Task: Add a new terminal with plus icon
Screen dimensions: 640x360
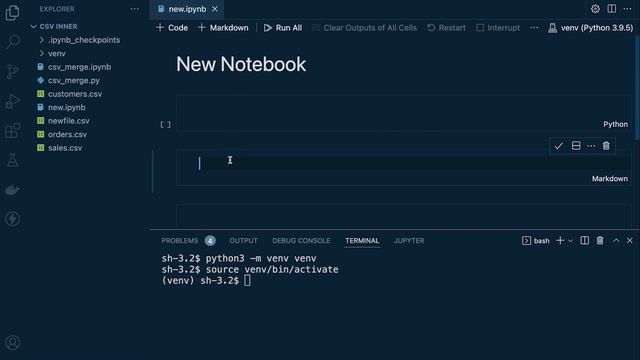Action: click(560, 241)
